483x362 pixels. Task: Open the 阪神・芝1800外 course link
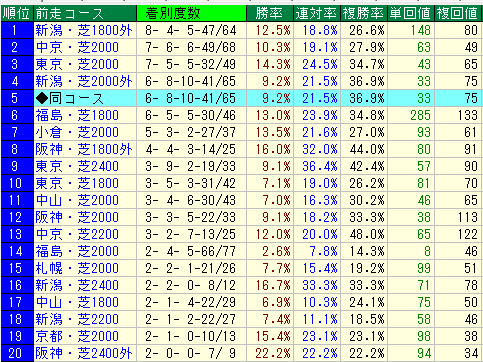click(84, 150)
